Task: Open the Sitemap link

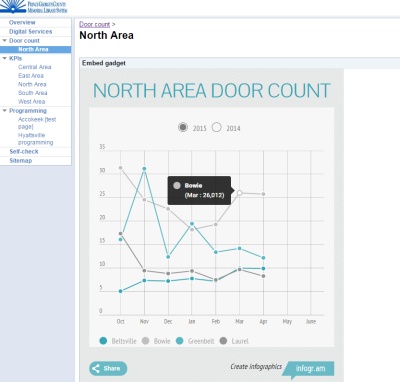Action: (x=21, y=160)
